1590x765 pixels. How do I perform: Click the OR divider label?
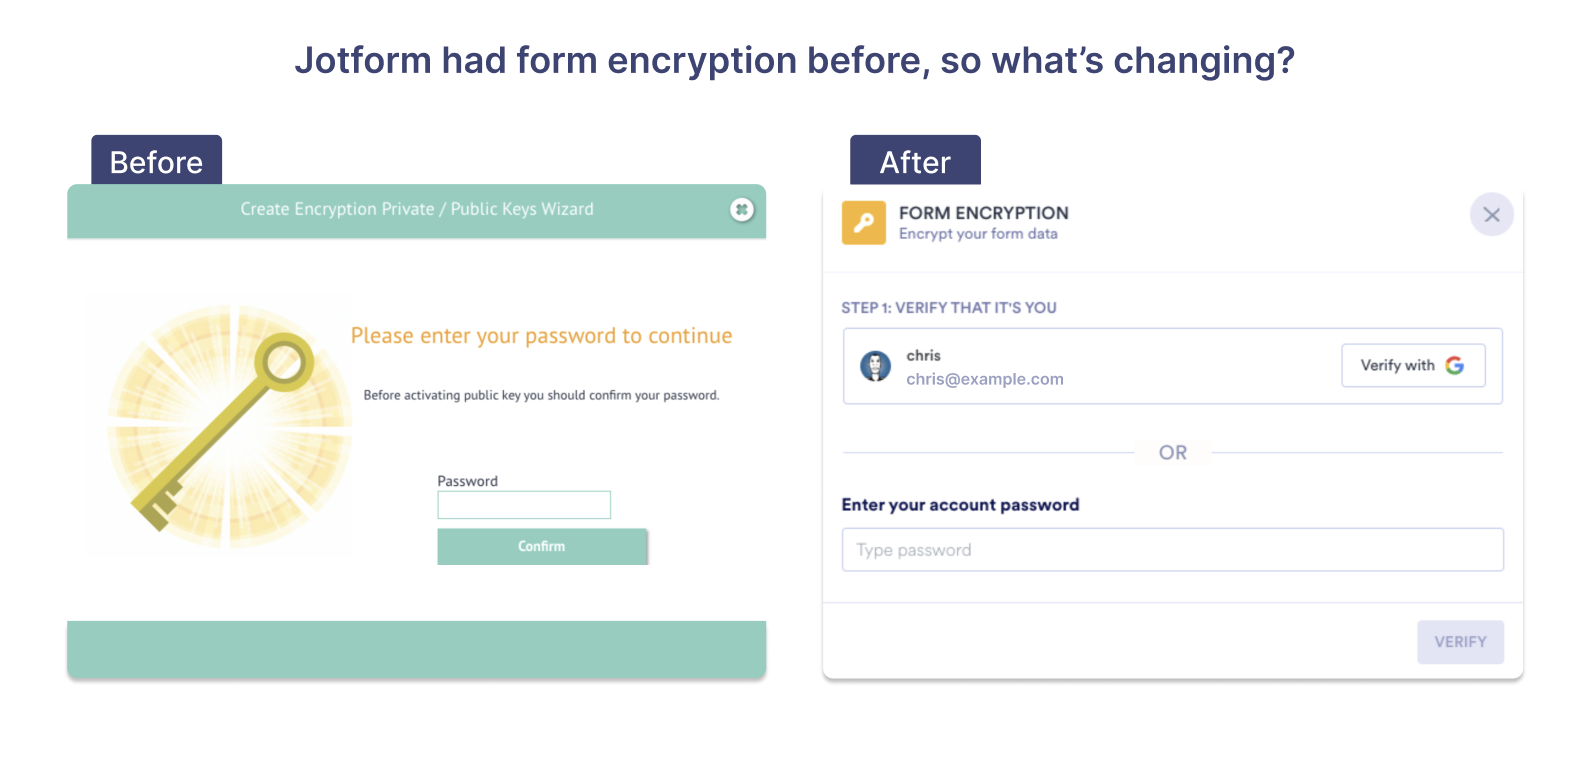pos(1173,453)
